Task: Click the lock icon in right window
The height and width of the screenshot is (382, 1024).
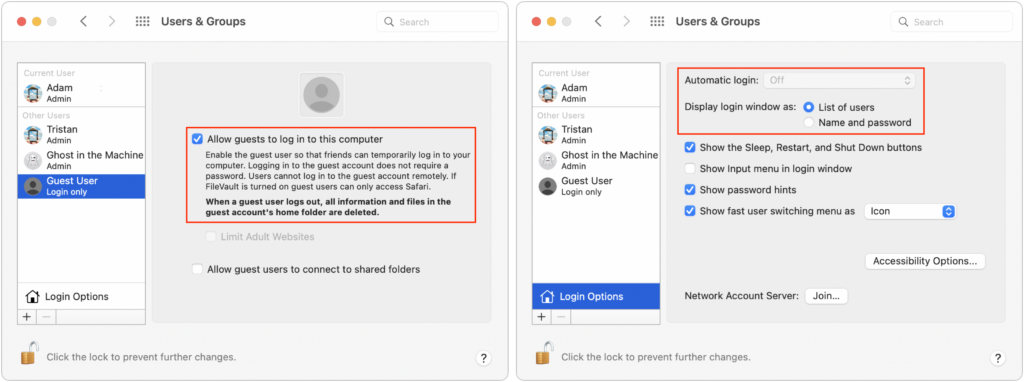Action: coord(543,353)
